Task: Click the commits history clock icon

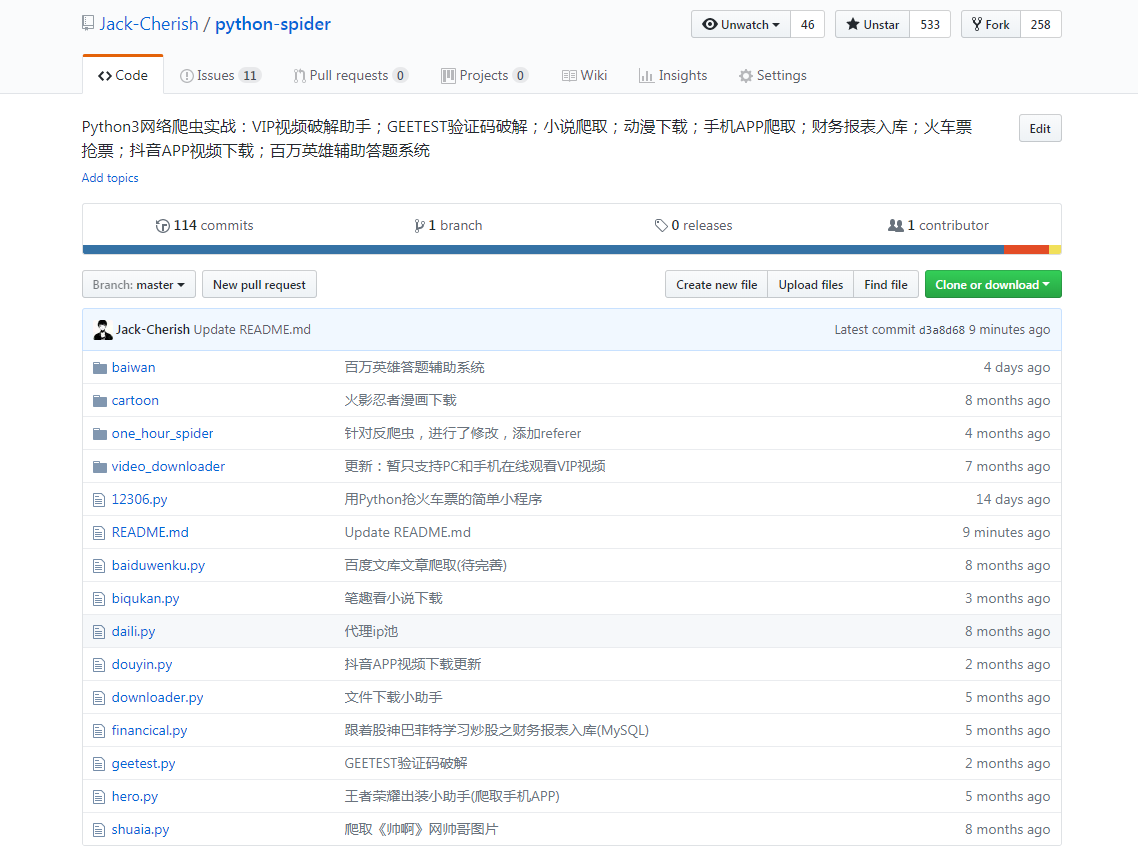Action: (163, 226)
